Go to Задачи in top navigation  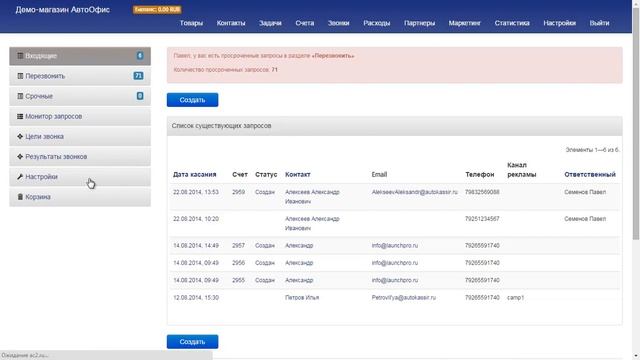point(270,23)
